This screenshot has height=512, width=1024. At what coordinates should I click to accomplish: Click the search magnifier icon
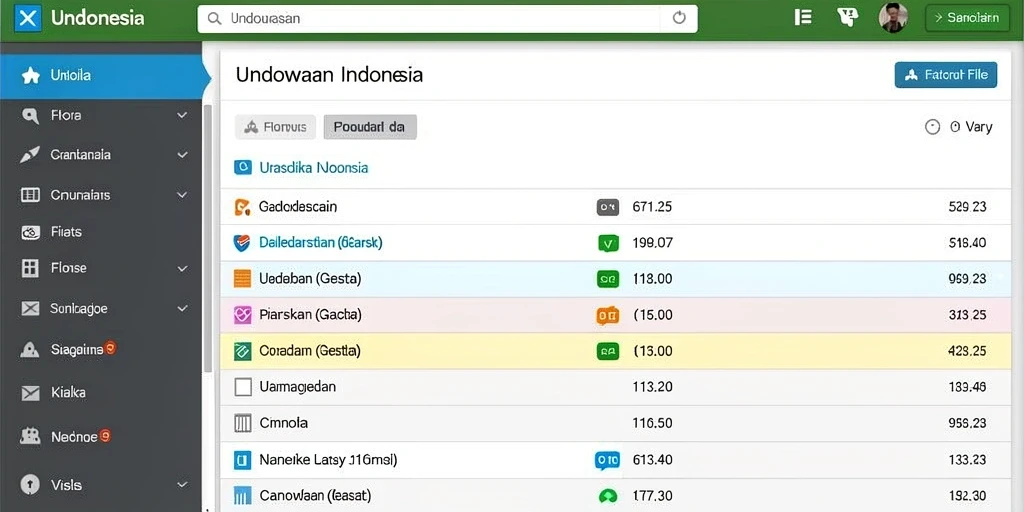pyautogui.click(x=214, y=18)
